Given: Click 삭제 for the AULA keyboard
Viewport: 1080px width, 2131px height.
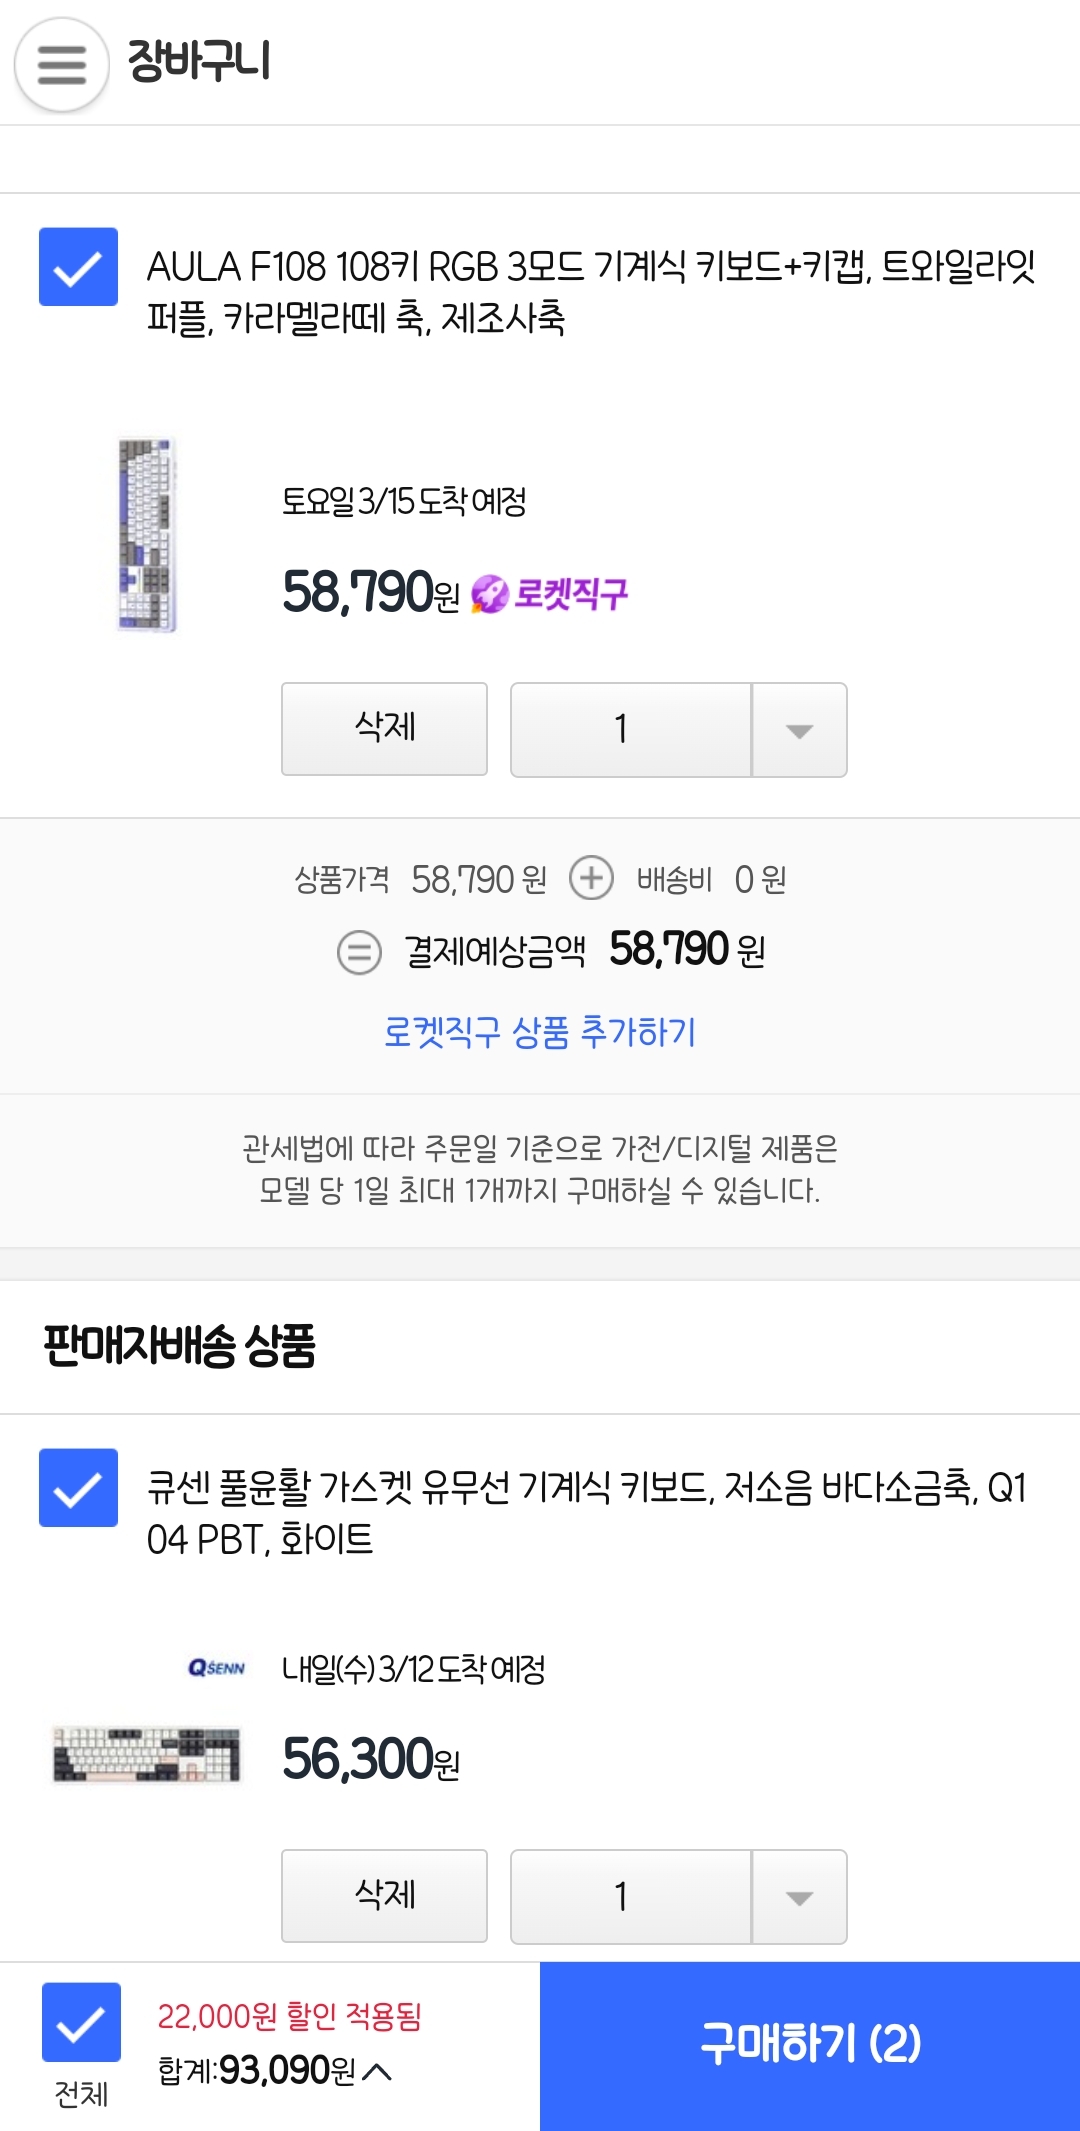Looking at the screenshot, I should point(384,728).
